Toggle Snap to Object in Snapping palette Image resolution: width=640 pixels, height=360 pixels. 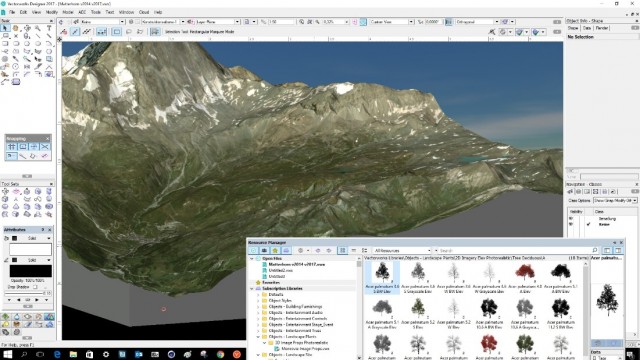23,147
